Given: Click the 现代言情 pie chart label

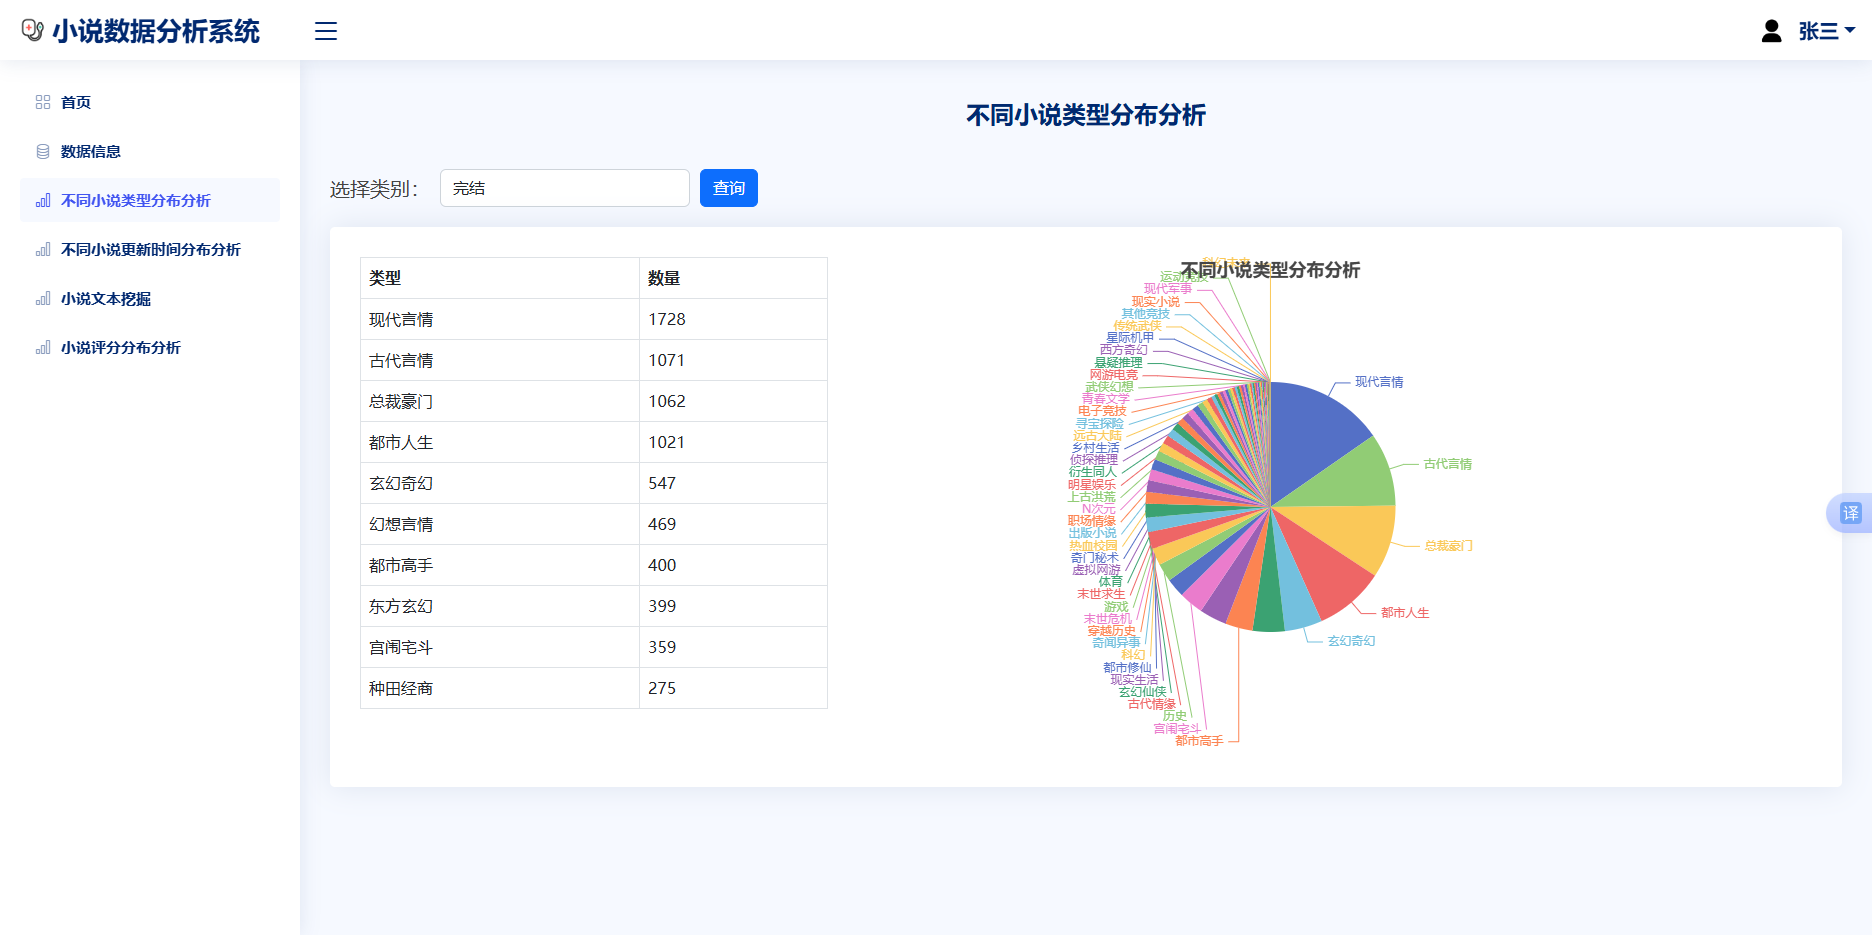Looking at the screenshot, I should pos(1379,382).
